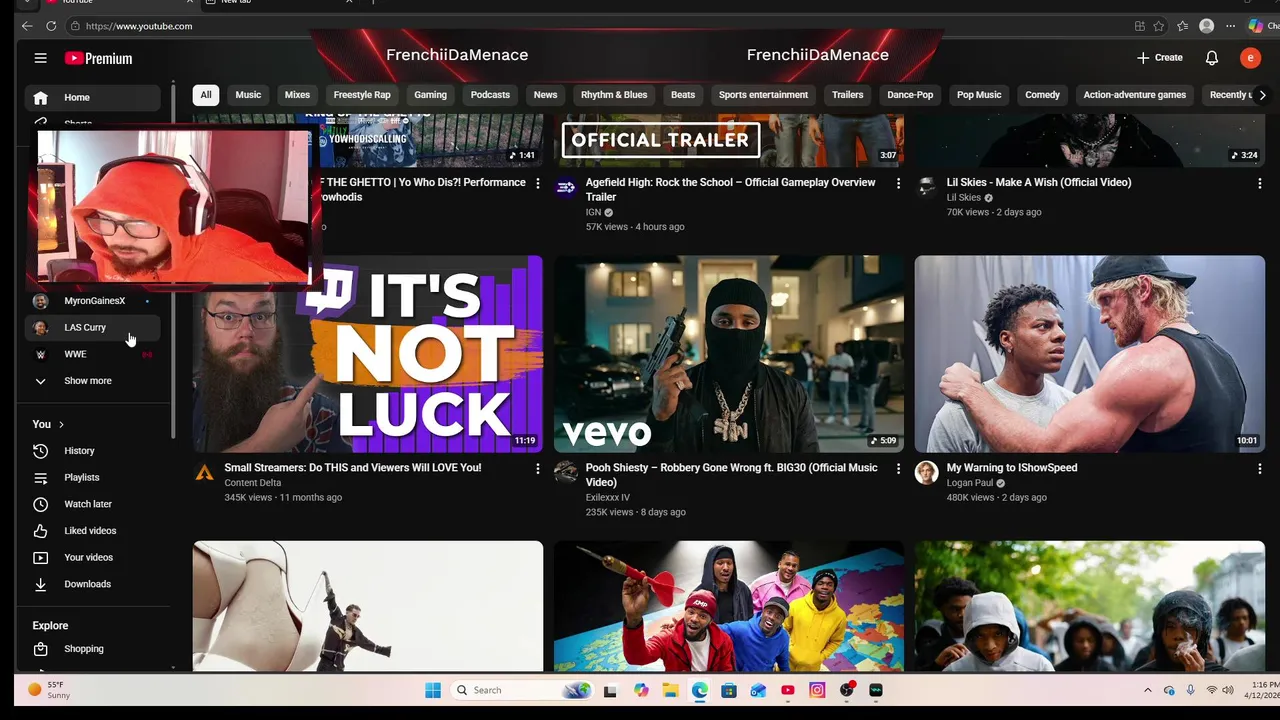Show more filter chips with the right arrow
1280x720 pixels.
(1262, 95)
